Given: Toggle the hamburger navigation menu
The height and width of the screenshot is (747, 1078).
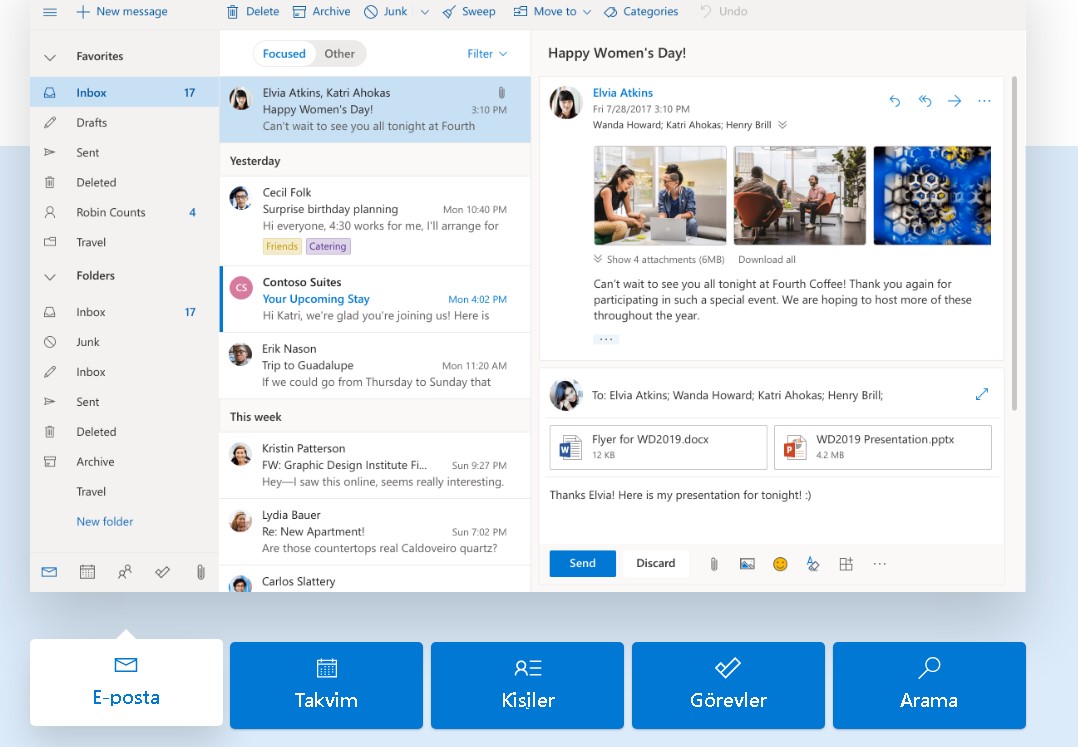Looking at the screenshot, I should (x=50, y=12).
